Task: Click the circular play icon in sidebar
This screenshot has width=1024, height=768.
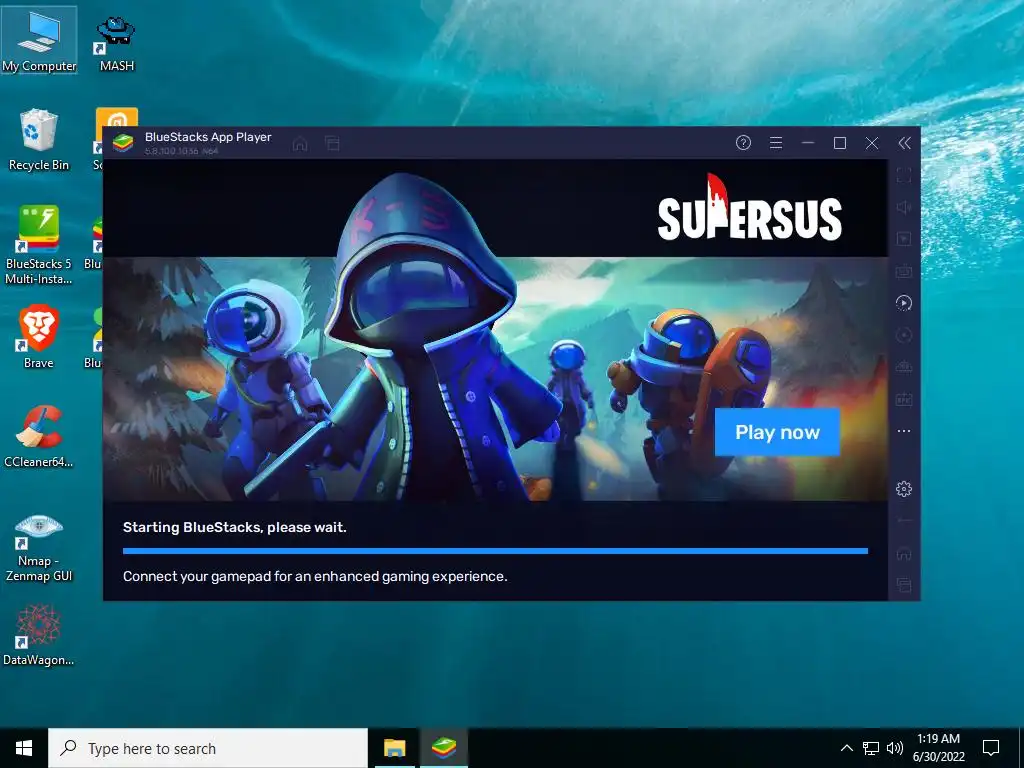Action: [904, 303]
